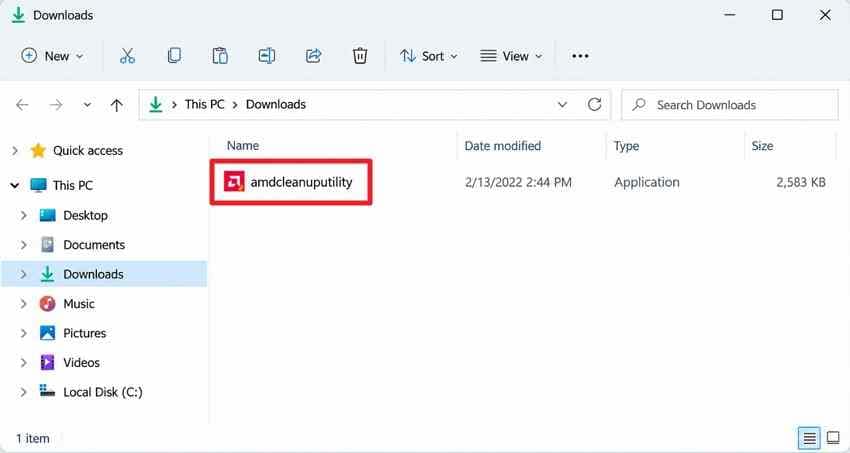Select Quick access in navigation pane

coord(88,151)
